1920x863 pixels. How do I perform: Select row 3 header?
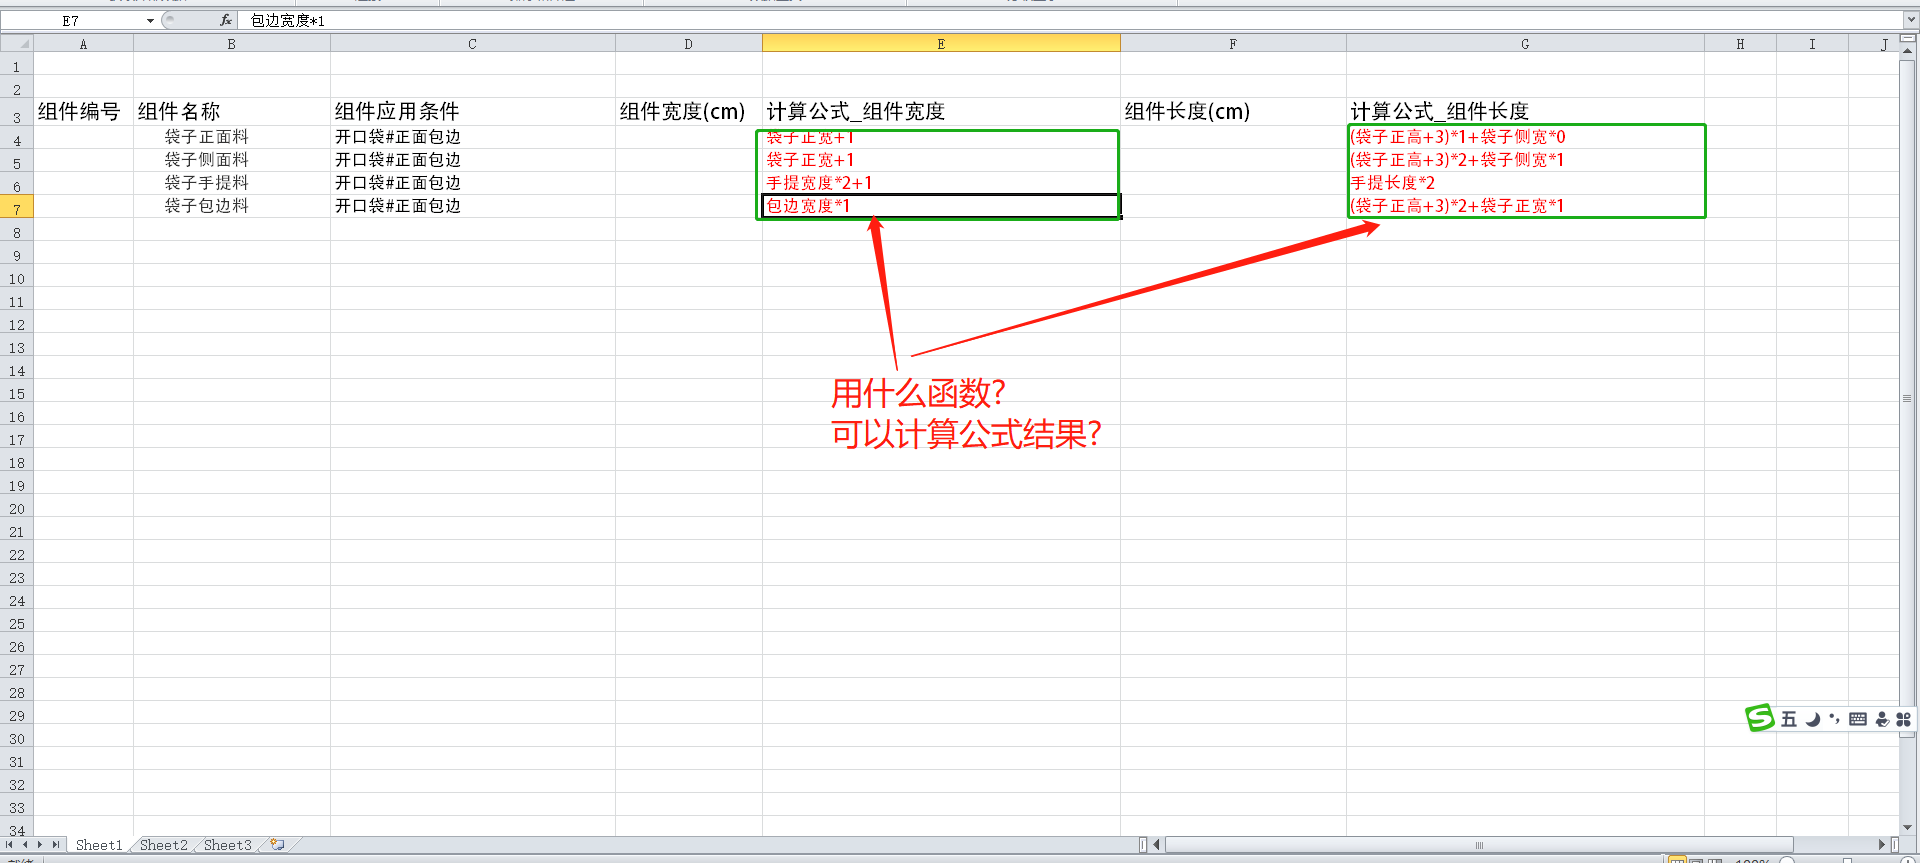tap(17, 112)
